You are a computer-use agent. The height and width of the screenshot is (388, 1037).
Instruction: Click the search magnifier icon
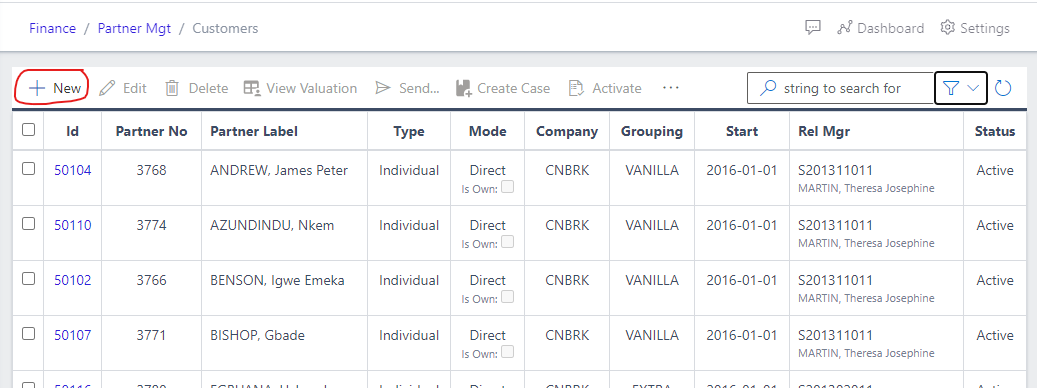tap(768, 88)
